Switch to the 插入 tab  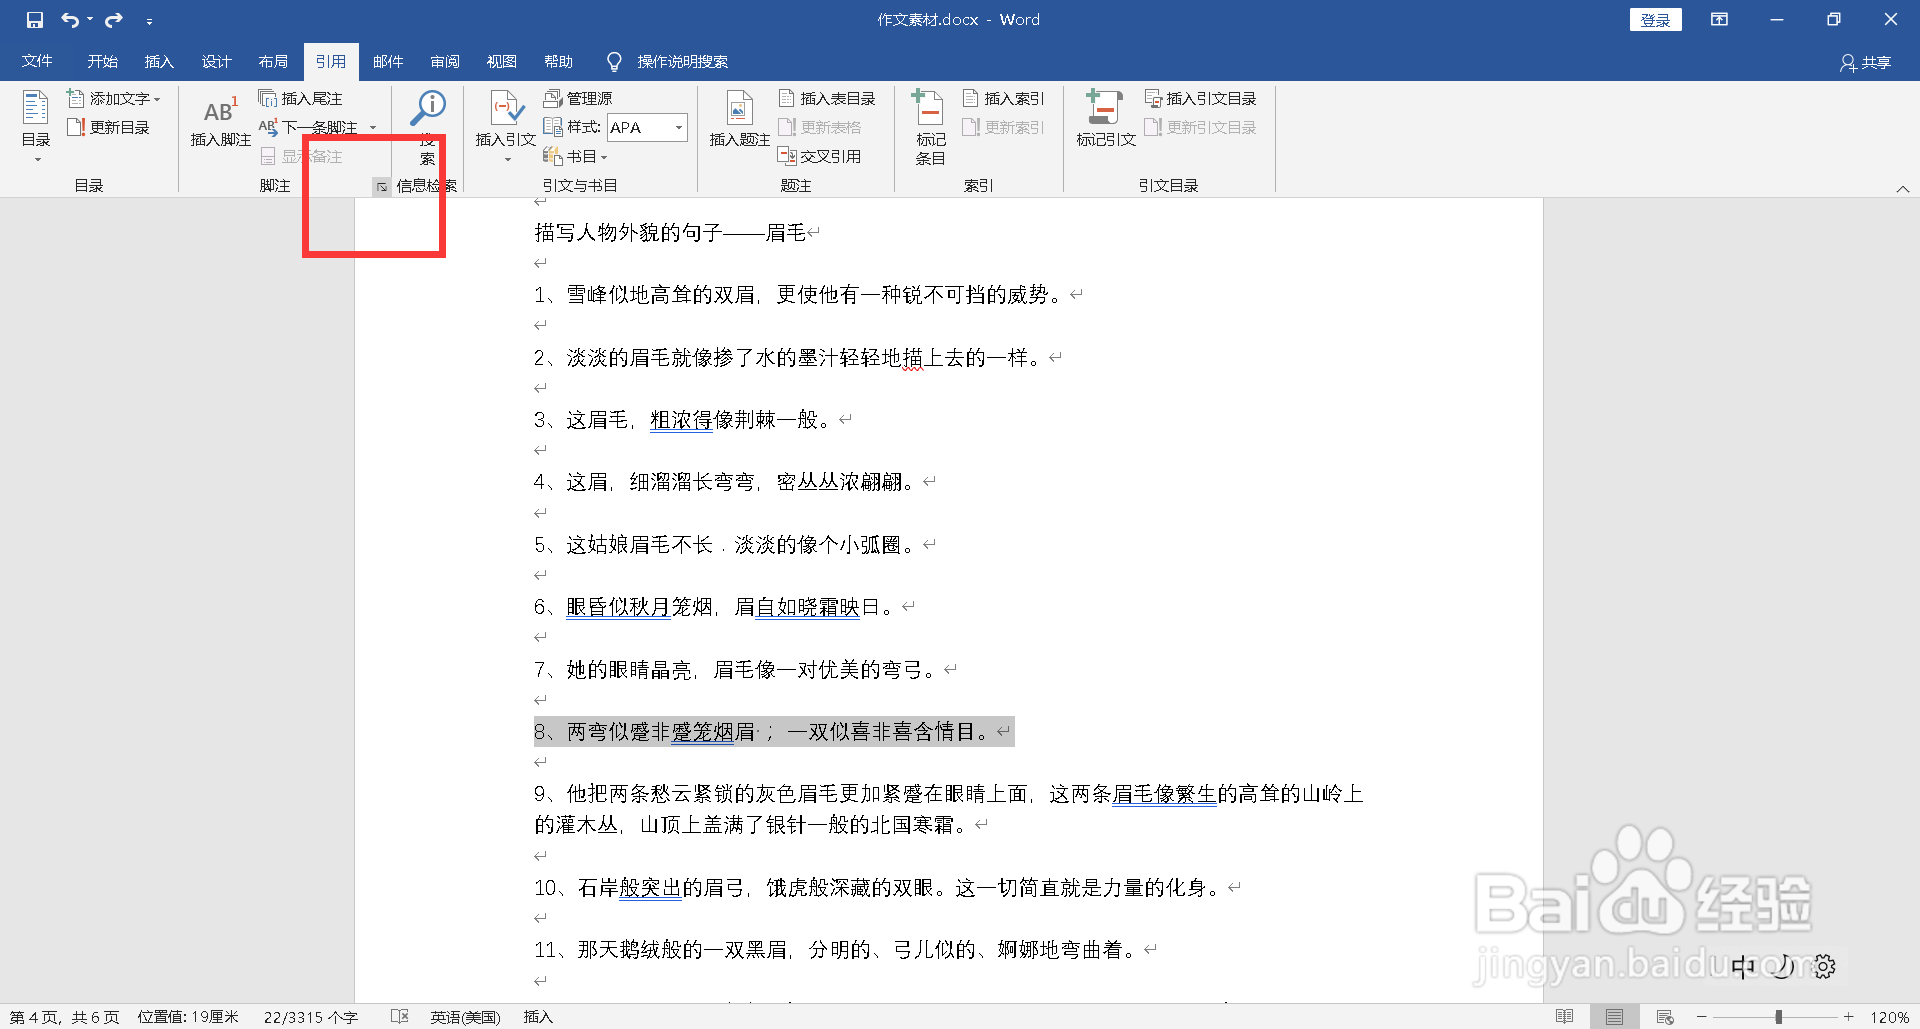tap(159, 61)
